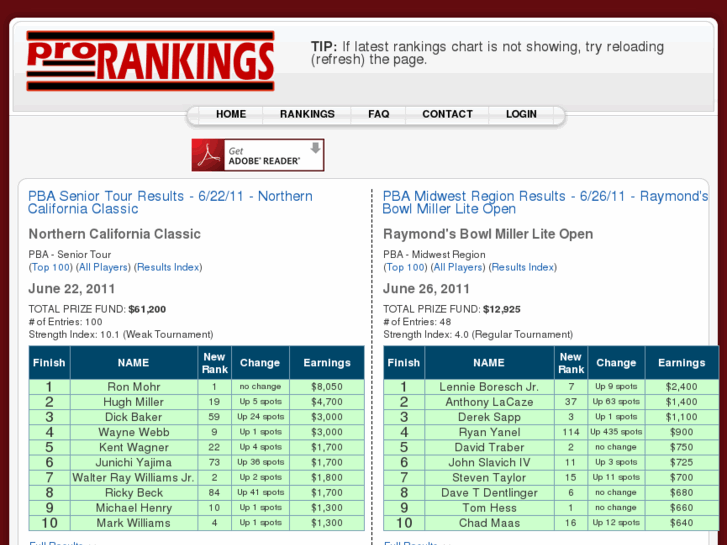Click the $640 earnings cell

682,523
